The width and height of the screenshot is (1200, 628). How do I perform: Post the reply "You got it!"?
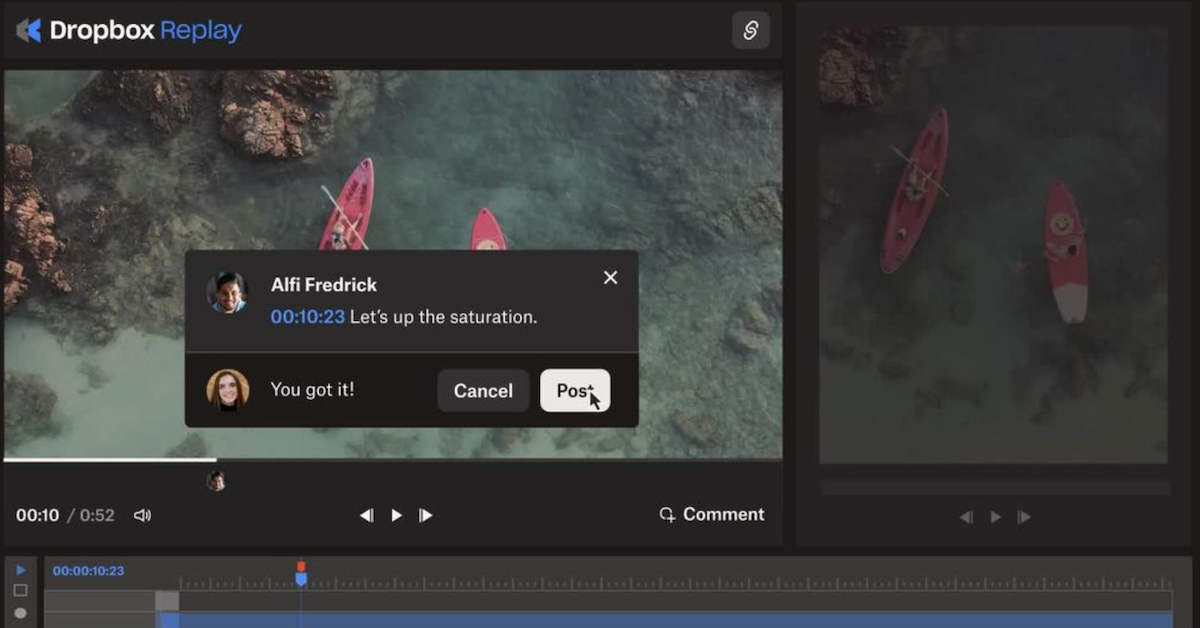click(575, 390)
